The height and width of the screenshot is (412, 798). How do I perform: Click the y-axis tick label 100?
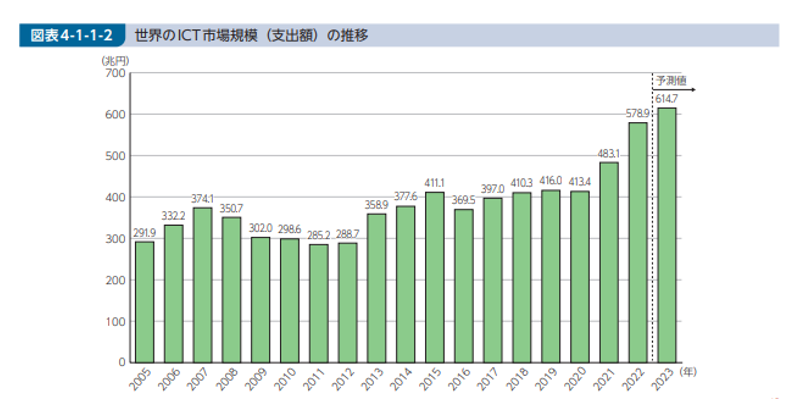pos(116,321)
